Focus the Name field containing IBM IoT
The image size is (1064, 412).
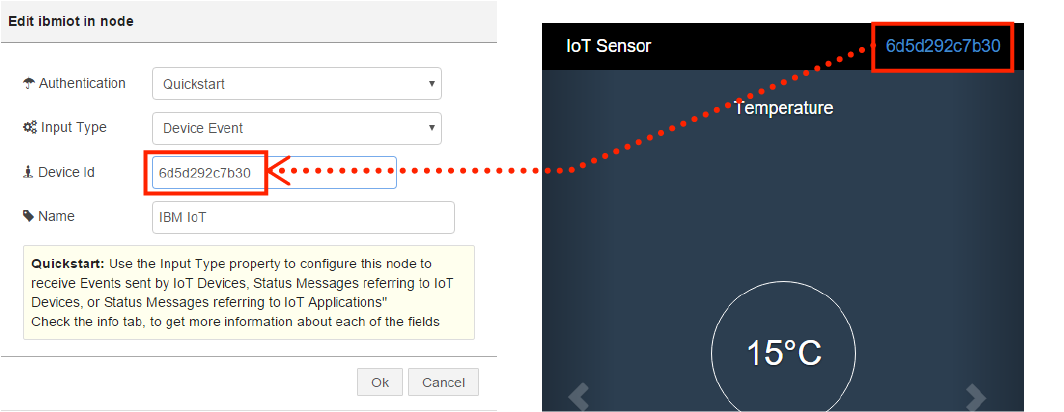coord(303,217)
